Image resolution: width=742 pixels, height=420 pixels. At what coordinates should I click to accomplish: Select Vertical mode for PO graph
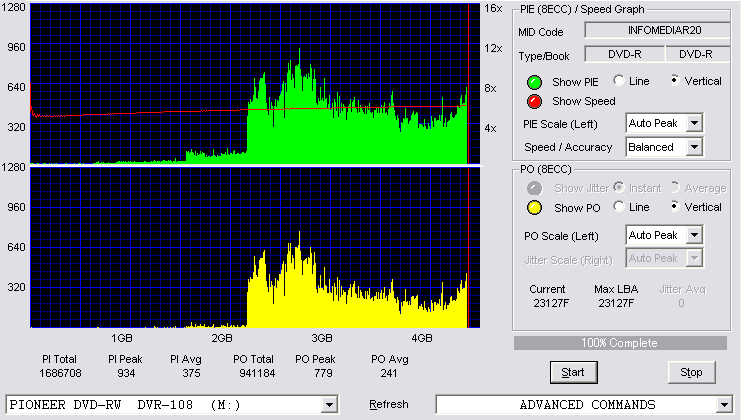click(675, 206)
